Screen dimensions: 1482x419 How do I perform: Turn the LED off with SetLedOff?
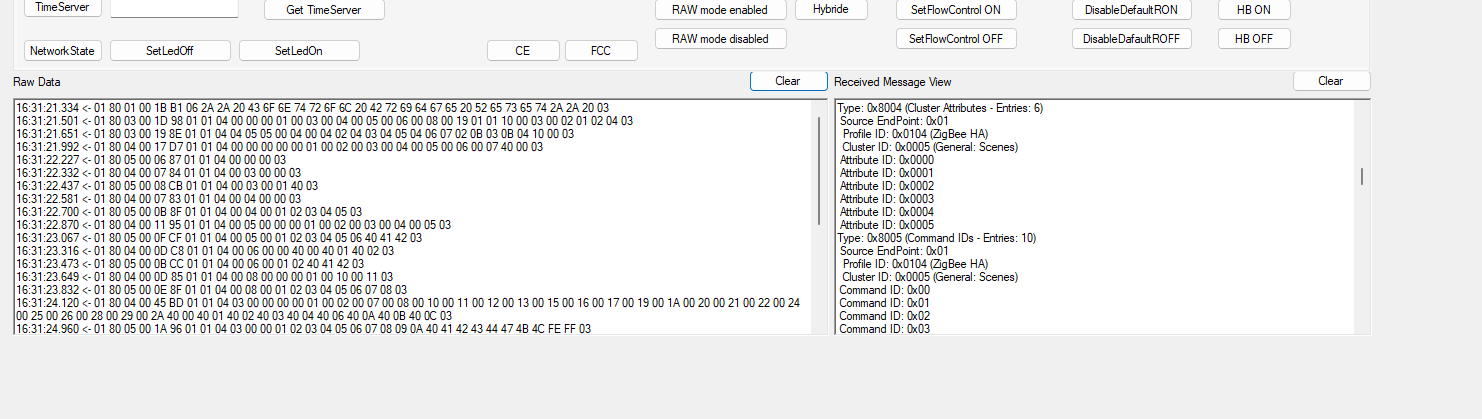click(x=170, y=51)
